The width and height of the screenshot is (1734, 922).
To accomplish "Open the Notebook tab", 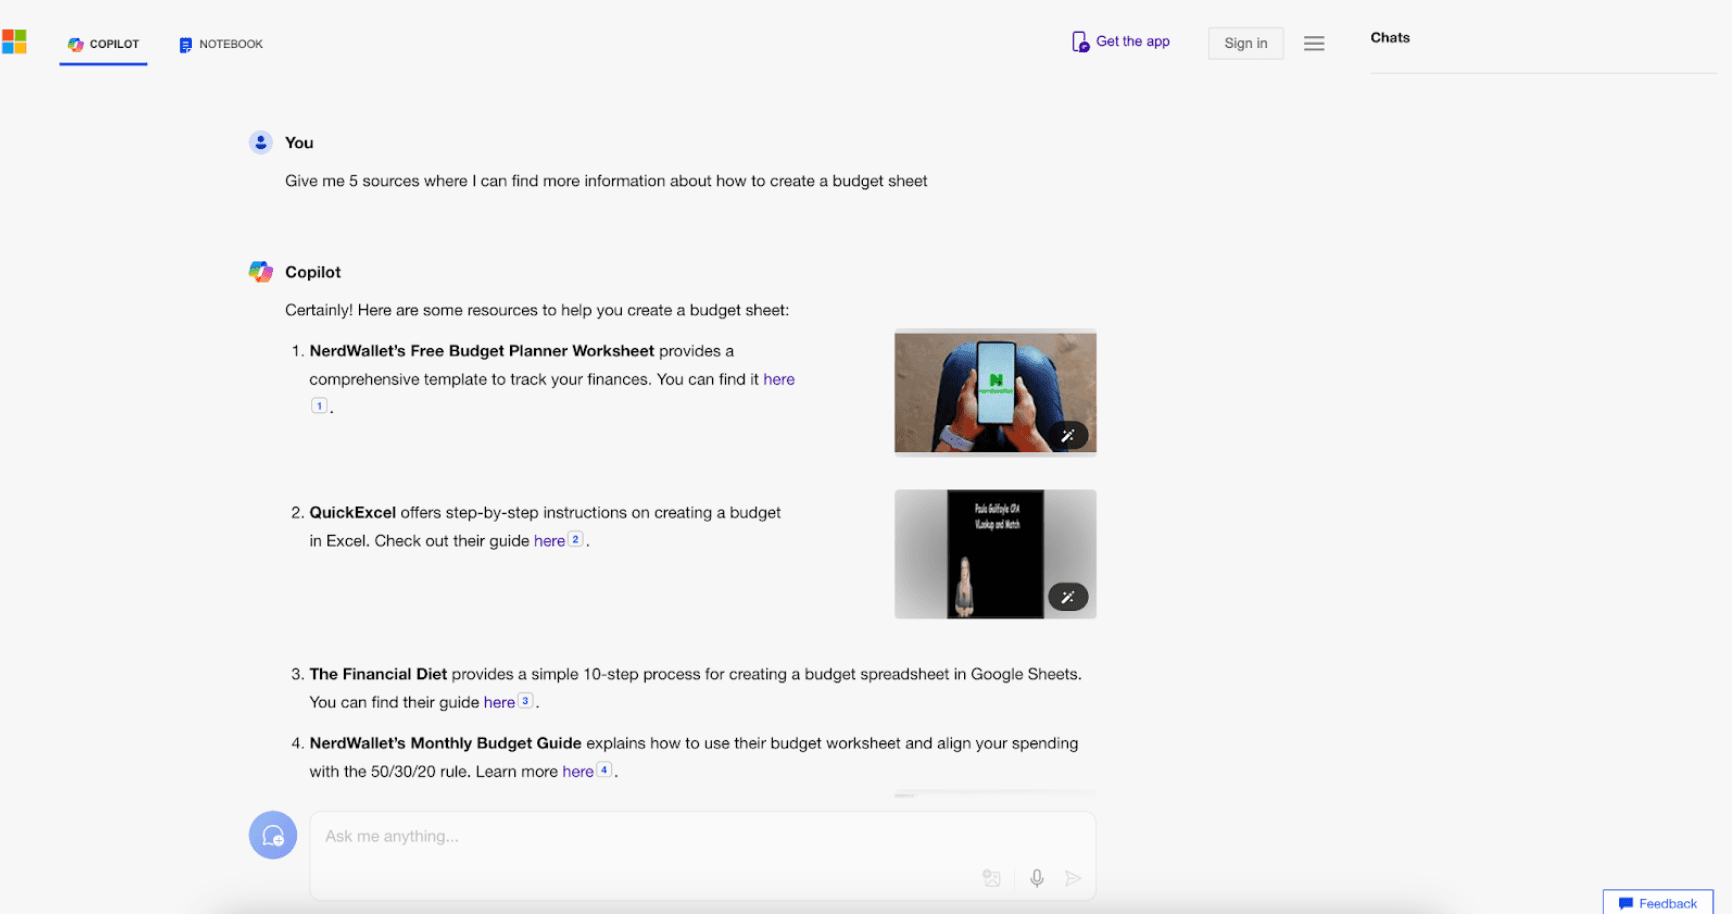I will (221, 44).
